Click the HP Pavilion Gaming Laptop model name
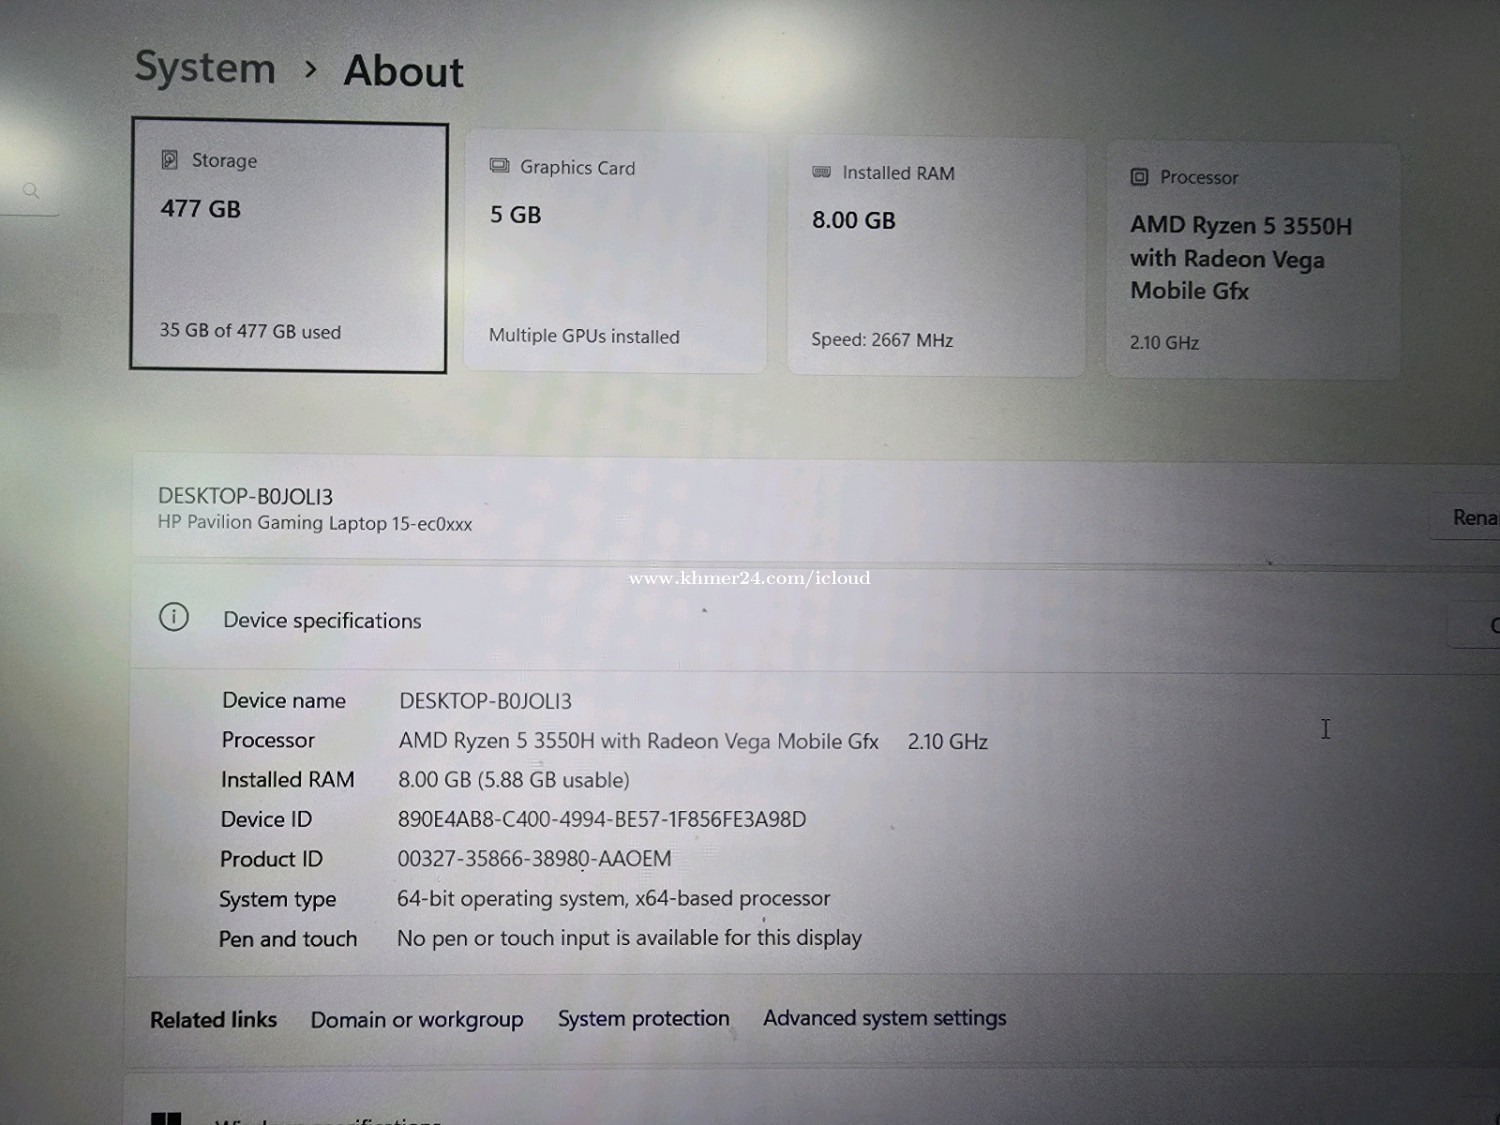 pos(314,523)
